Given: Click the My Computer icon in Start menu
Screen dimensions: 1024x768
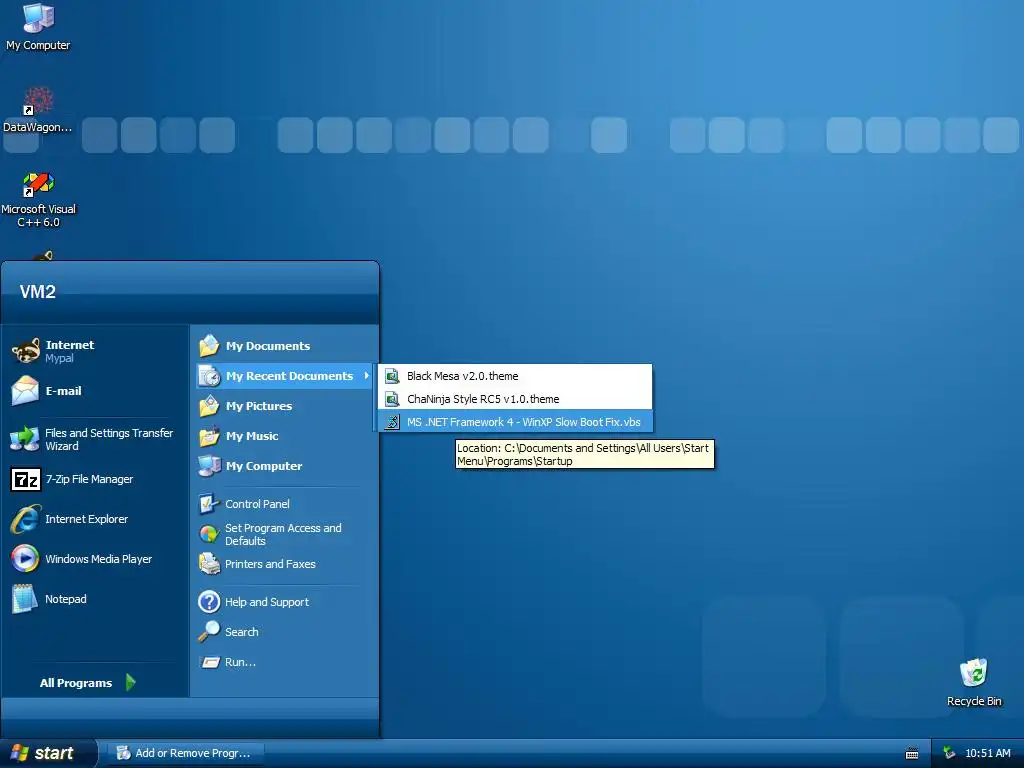Looking at the screenshot, I should coord(209,466).
